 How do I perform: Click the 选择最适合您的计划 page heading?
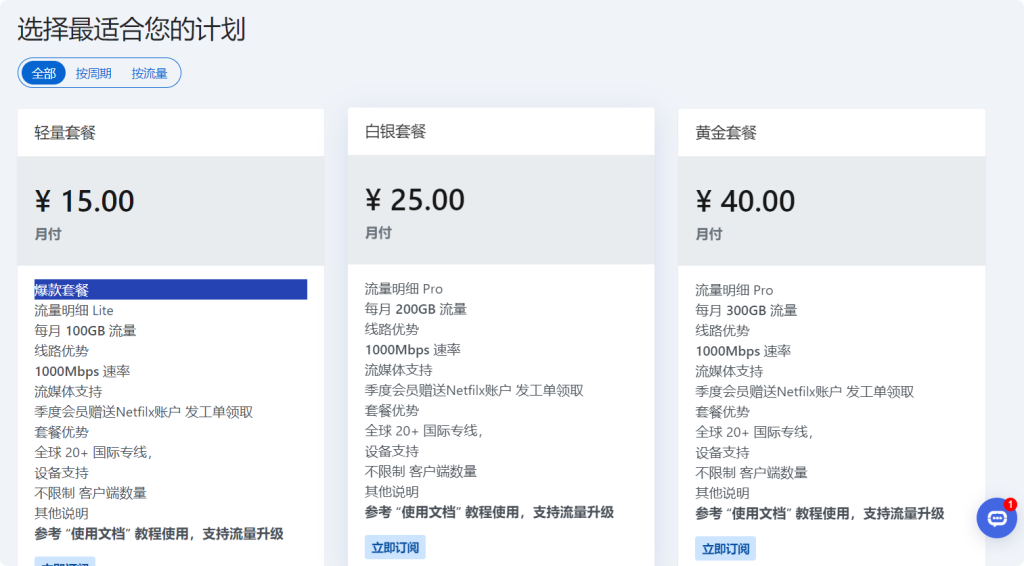click(x=131, y=29)
